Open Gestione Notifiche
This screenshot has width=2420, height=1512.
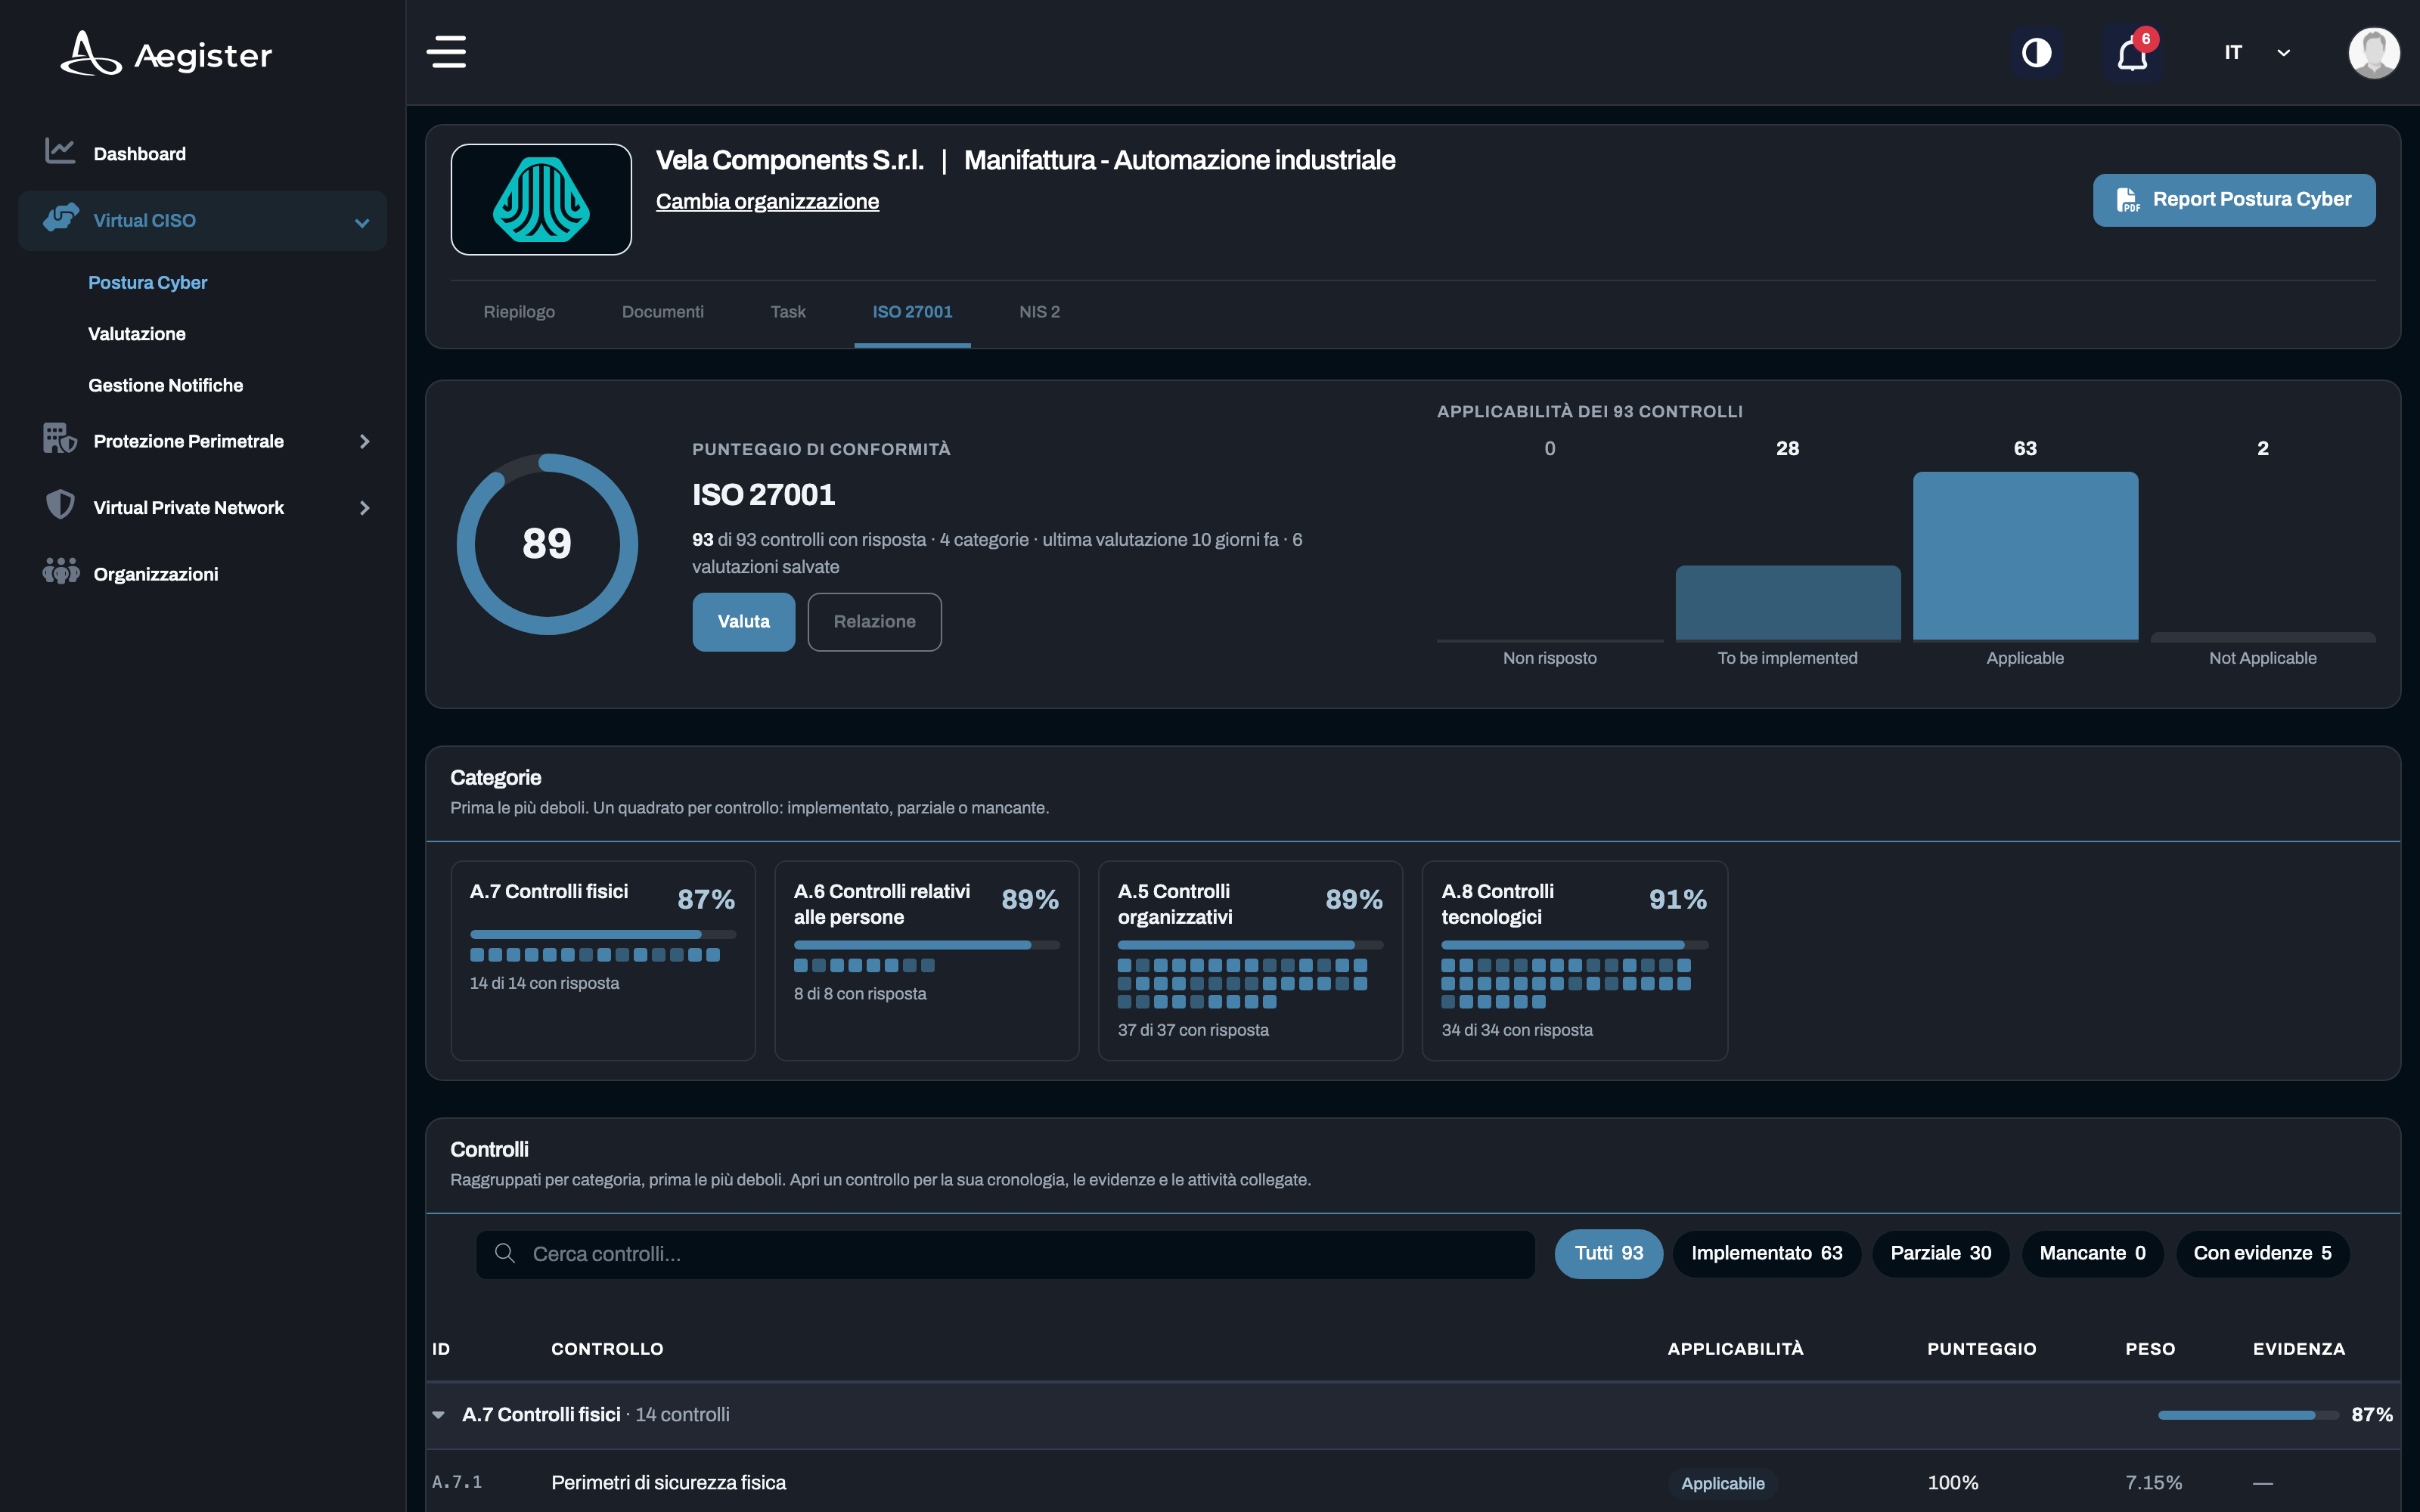[x=165, y=385]
